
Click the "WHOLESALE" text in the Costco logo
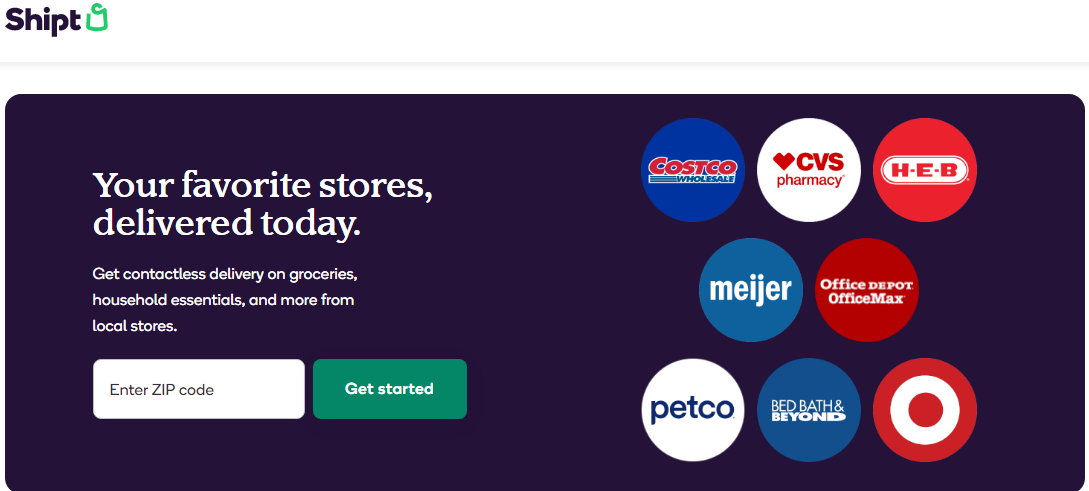pyautogui.click(x=707, y=179)
